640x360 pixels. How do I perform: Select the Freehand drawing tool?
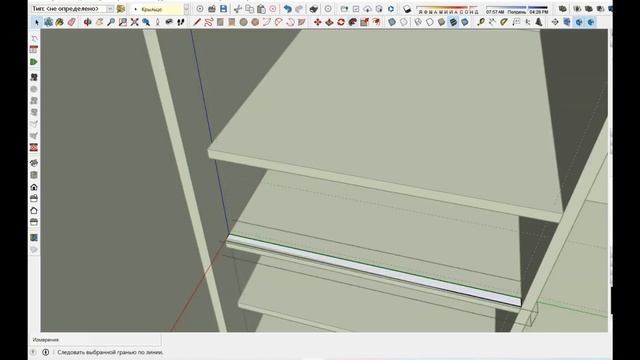tap(209, 22)
